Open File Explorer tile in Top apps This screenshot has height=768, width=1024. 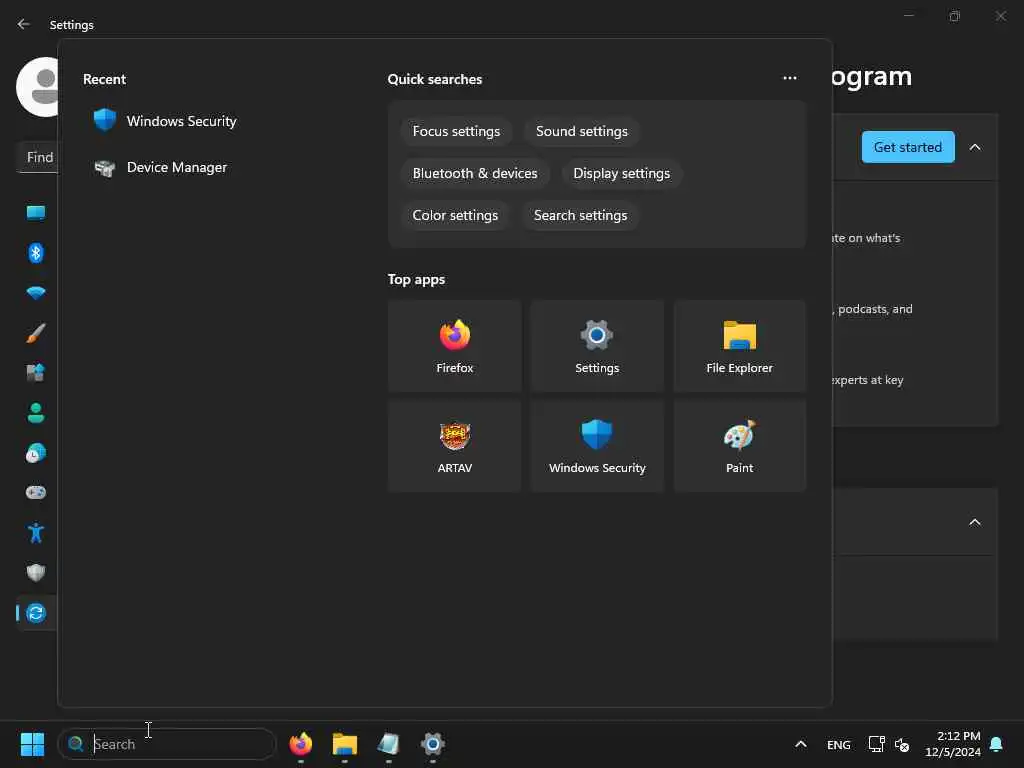[x=739, y=346]
